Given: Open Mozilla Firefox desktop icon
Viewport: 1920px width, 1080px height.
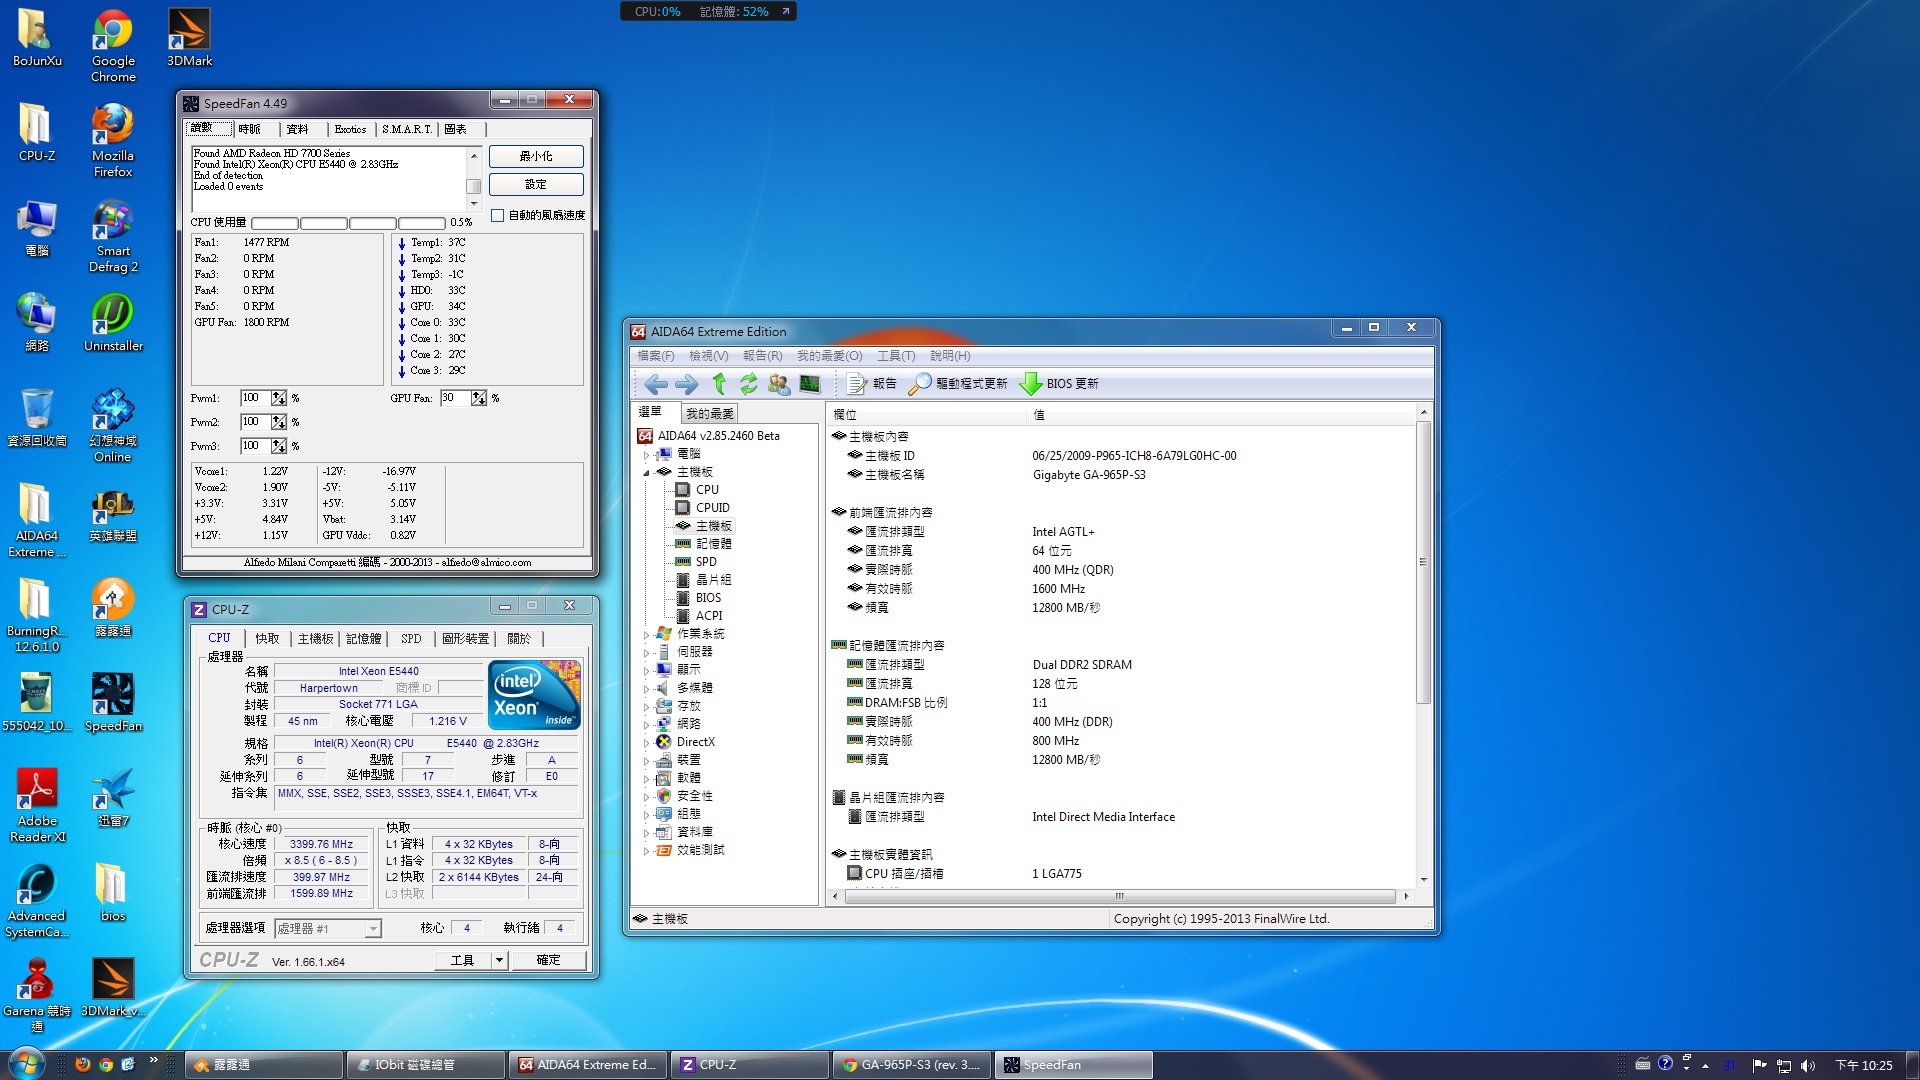Looking at the screenshot, I should [x=113, y=141].
